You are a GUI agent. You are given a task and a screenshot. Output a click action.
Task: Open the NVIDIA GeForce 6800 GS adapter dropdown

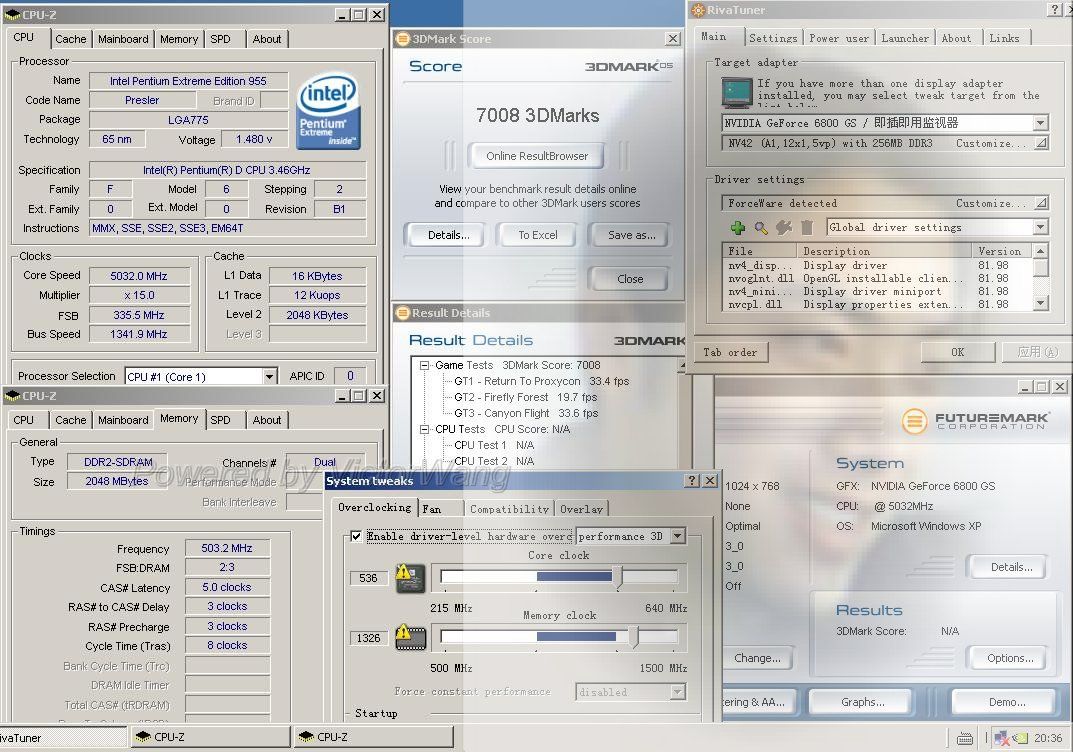[1040, 123]
